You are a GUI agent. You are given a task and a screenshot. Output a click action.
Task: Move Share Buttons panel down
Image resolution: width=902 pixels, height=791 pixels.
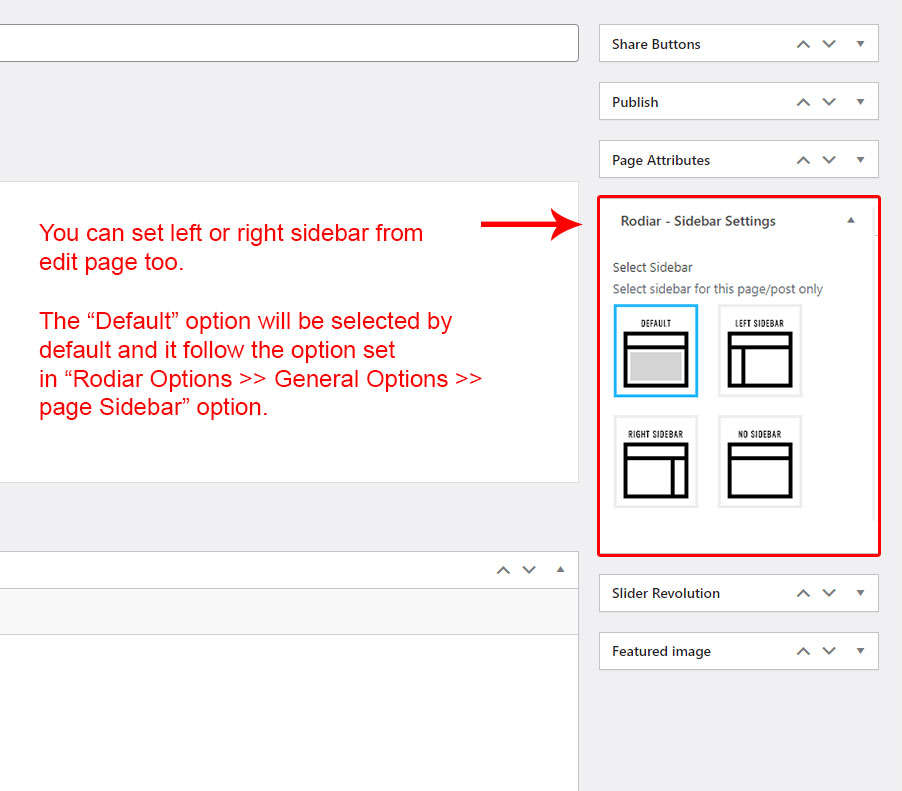(829, 44)
